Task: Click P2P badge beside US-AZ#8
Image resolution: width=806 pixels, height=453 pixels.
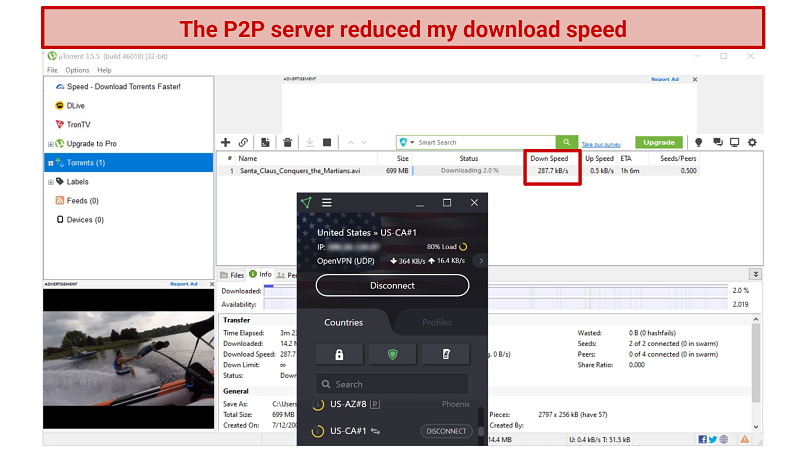Action: point(375,404)
